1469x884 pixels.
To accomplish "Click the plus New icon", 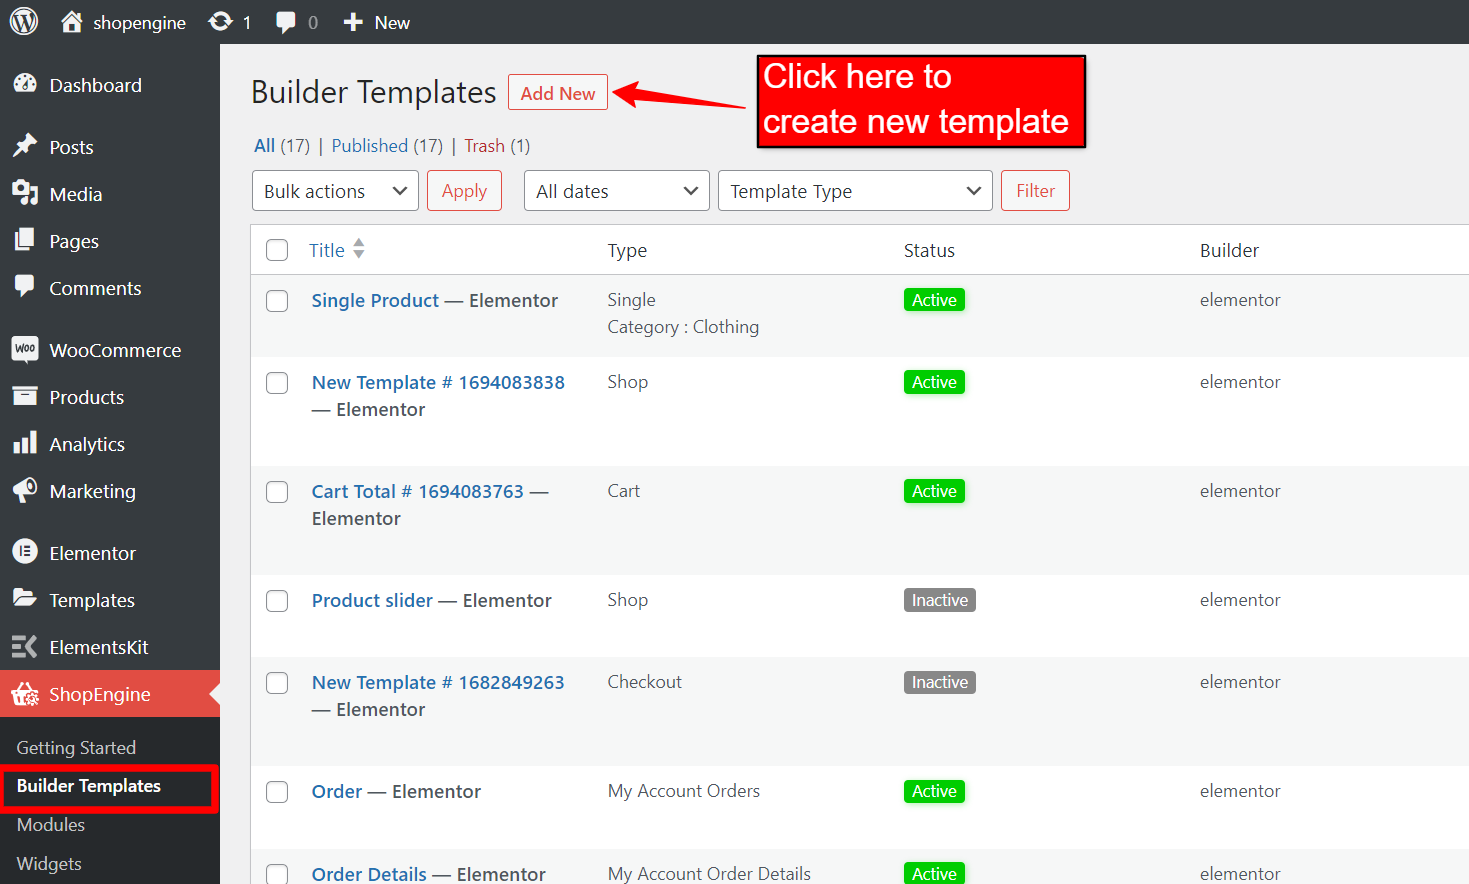I will tap(353, 22).
